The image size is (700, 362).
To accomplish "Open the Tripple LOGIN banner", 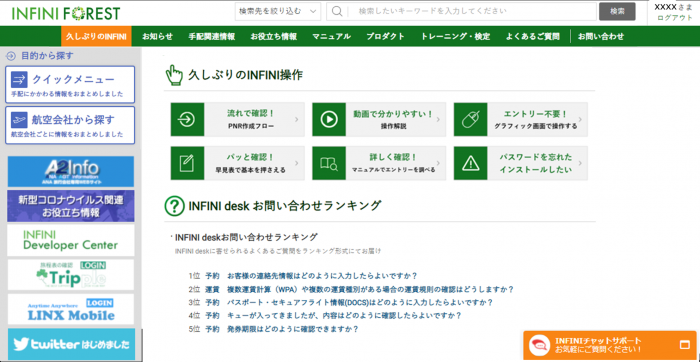I will (71, 275).
